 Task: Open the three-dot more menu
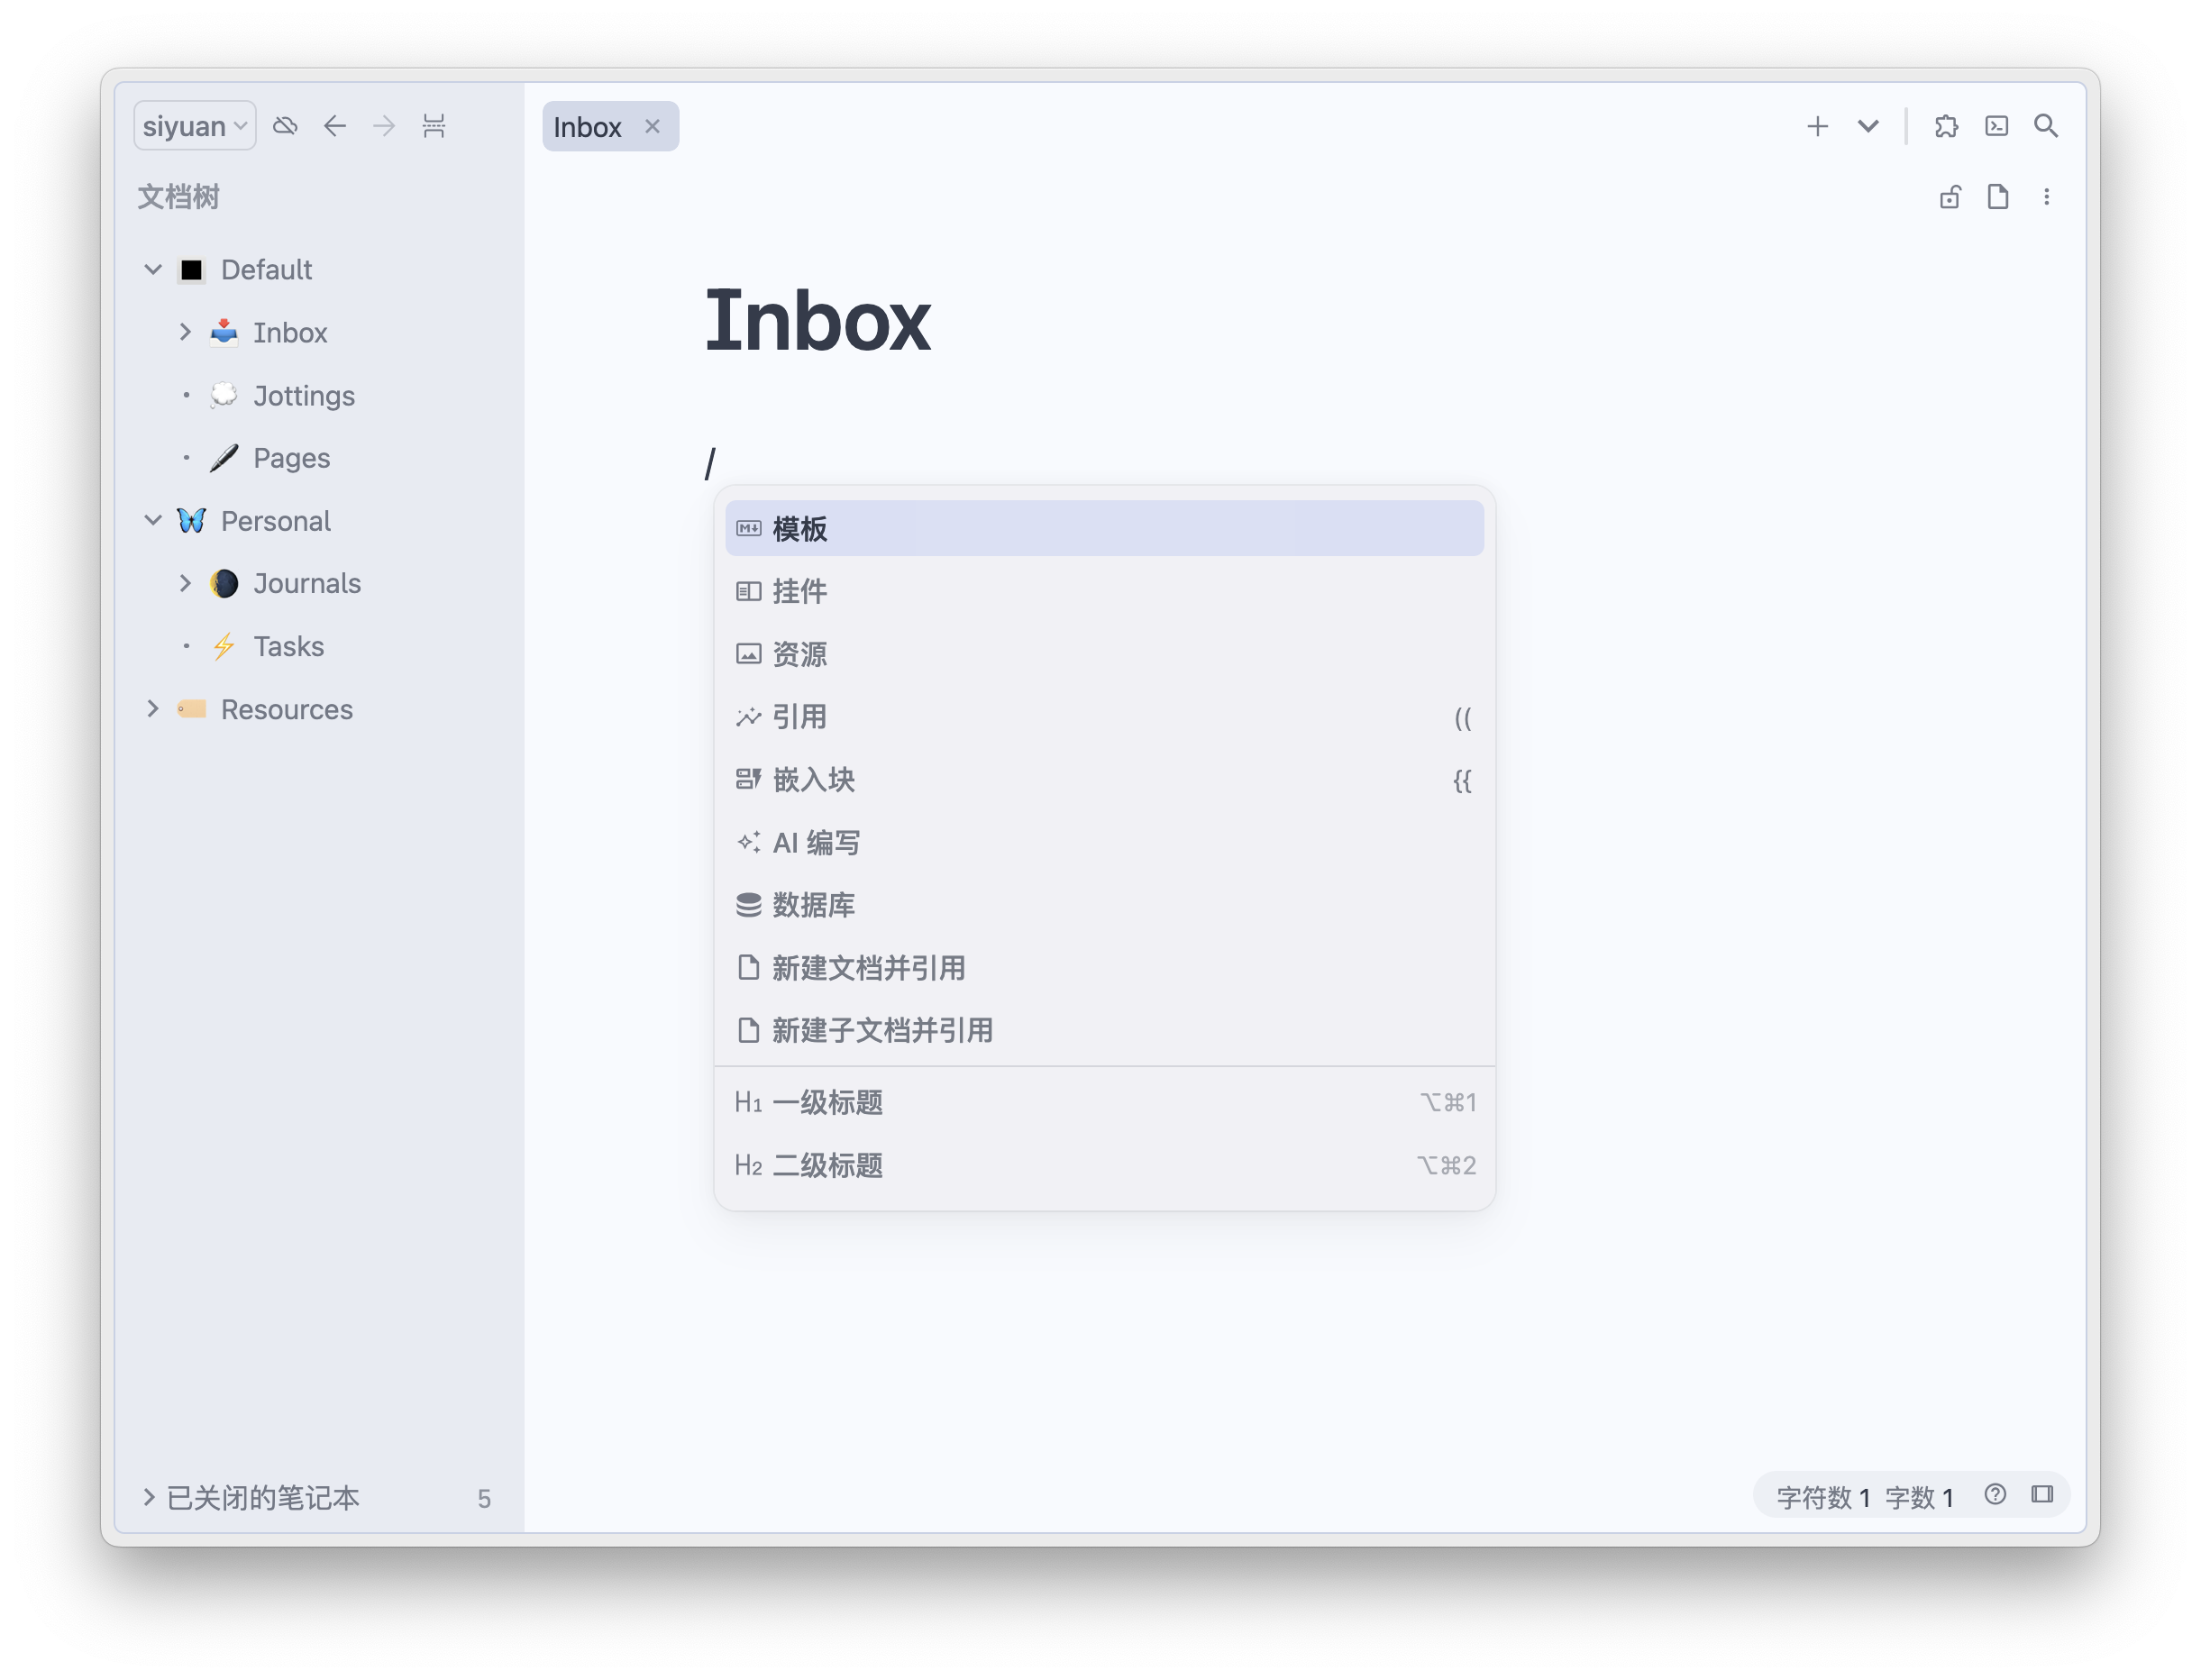point(2047,197)
